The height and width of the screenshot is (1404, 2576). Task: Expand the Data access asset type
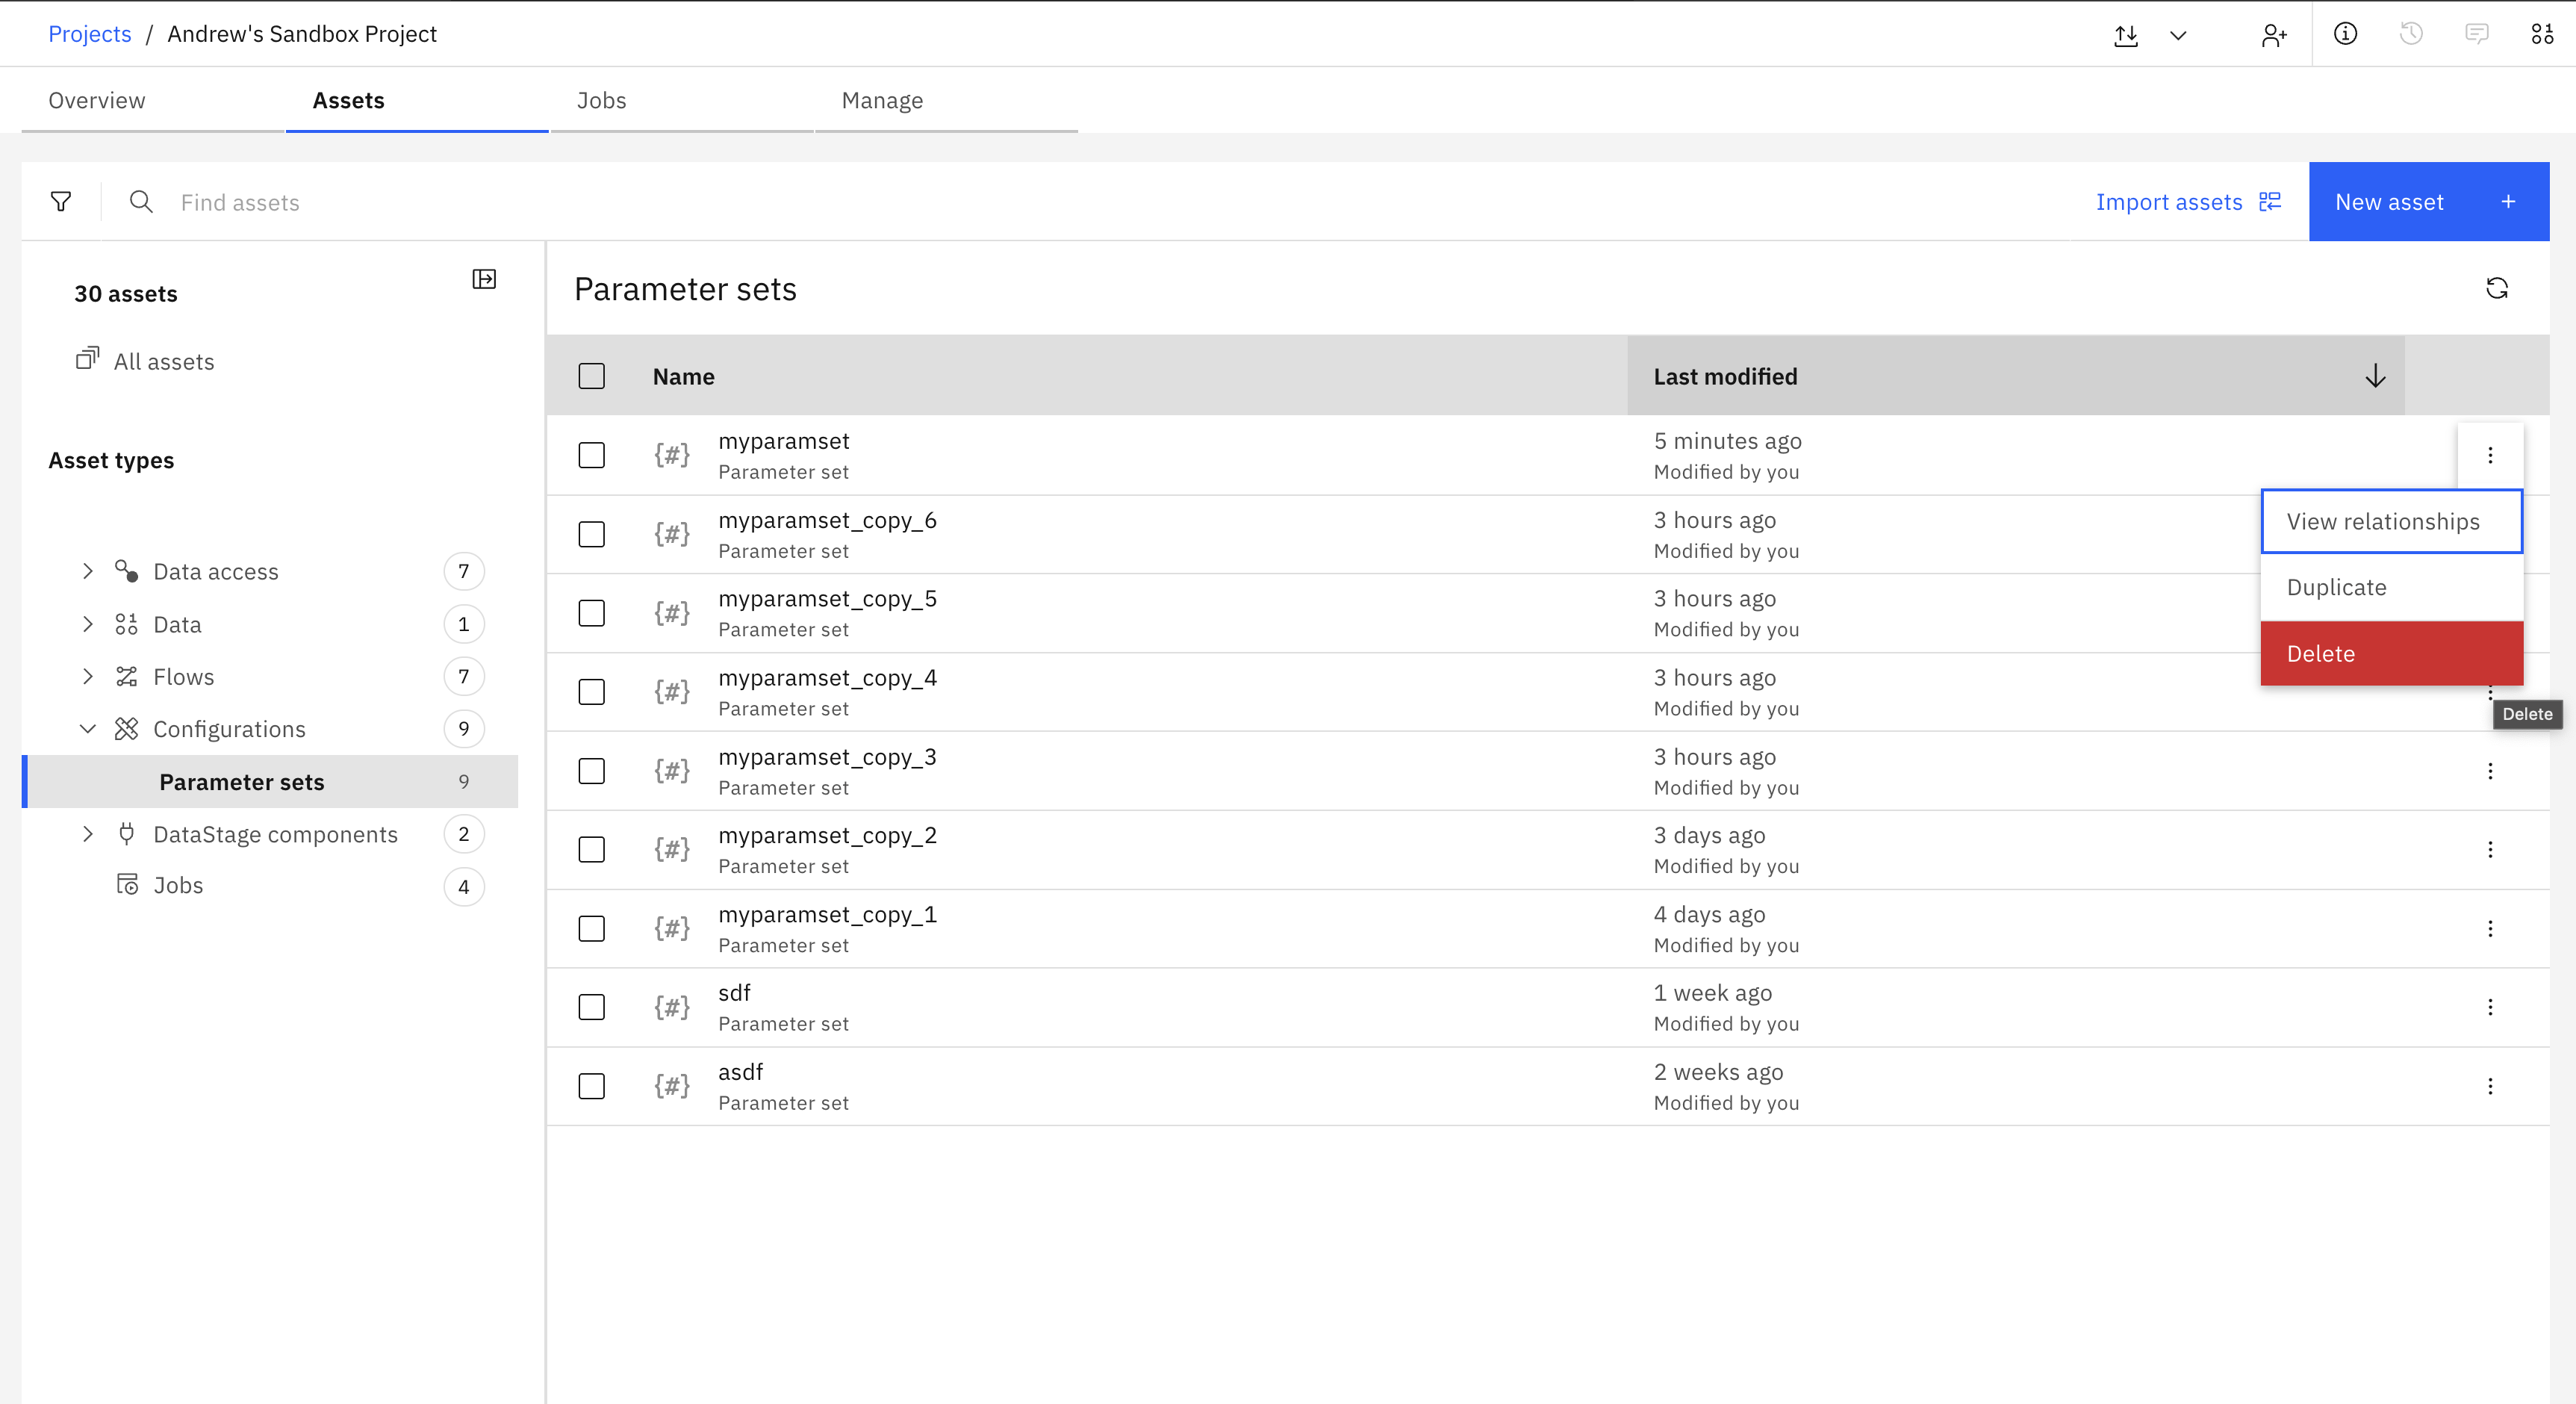pyautogui.click(x=88, y=571)
